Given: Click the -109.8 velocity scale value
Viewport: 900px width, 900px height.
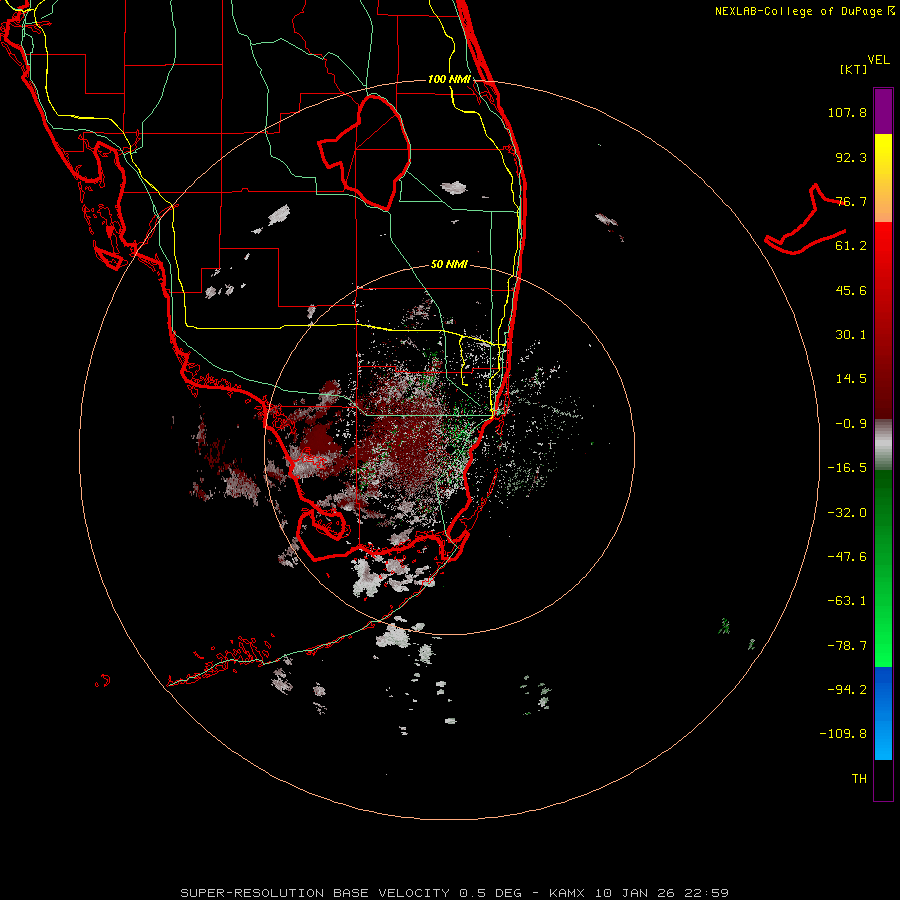Looking at the screenshot, I should pos(843,734).
